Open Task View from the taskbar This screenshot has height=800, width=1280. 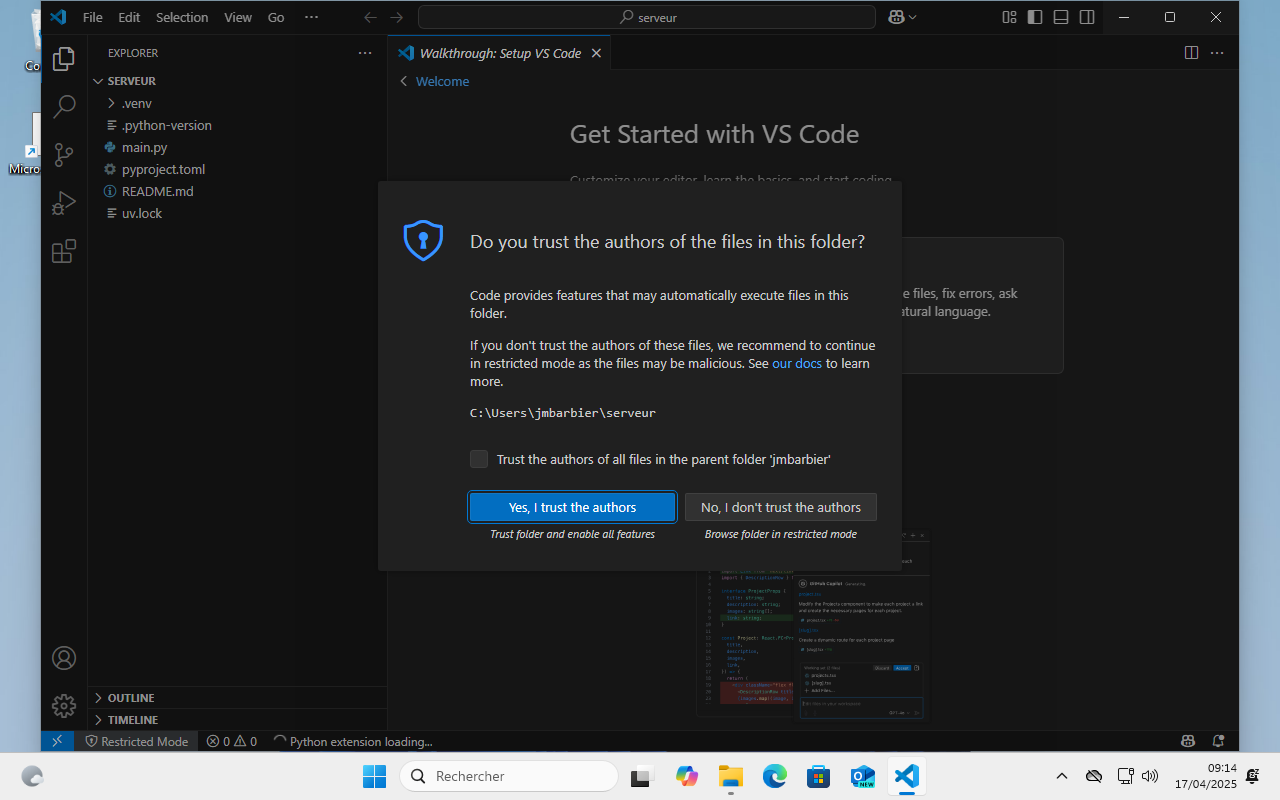643,776
